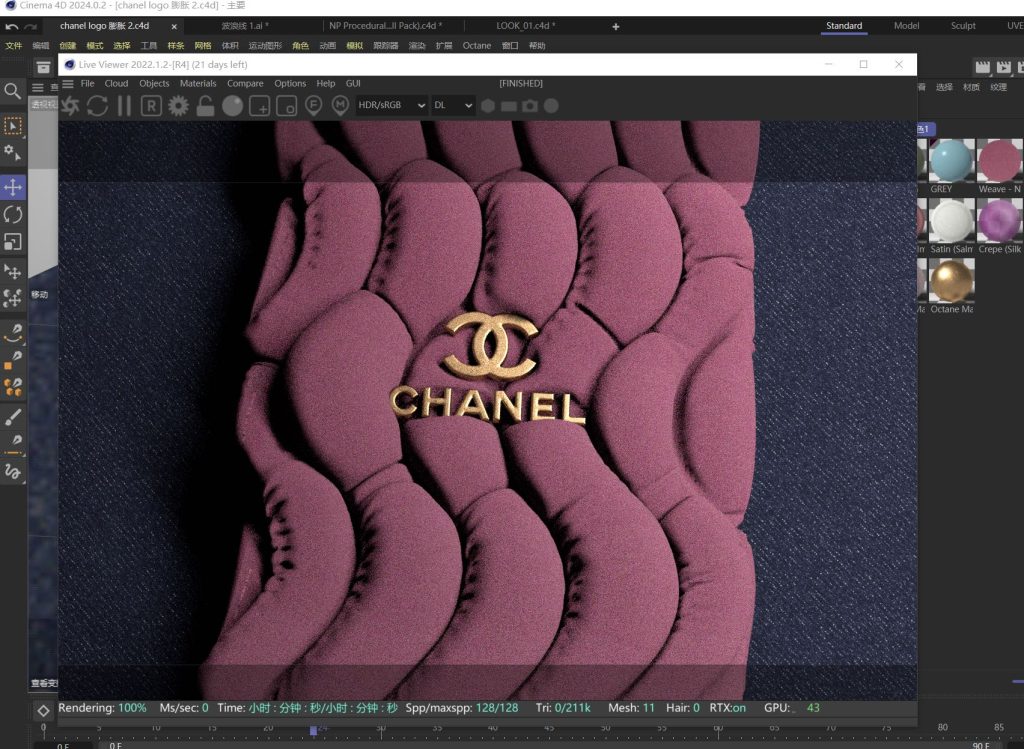Select the Model layout

(x=906, y=26)
